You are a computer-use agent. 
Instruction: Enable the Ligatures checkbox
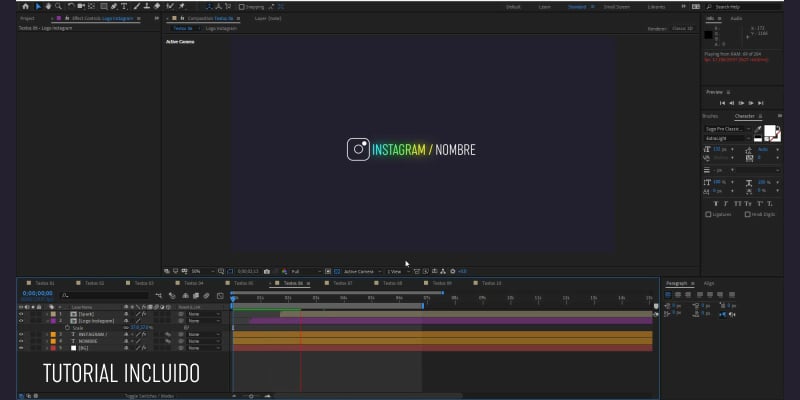click(x=708, y=214)
